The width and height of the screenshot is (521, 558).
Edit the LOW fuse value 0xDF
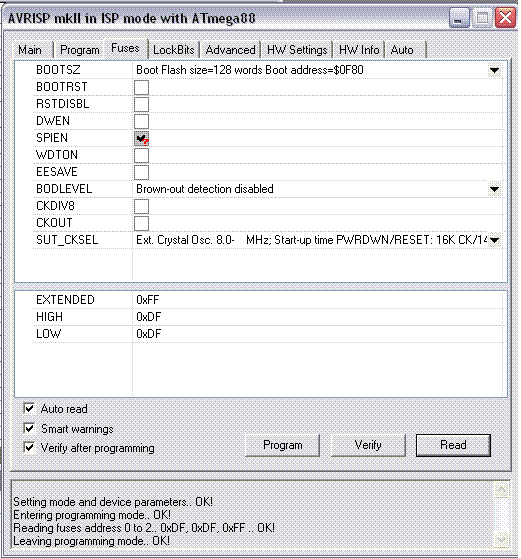point(149,334)
